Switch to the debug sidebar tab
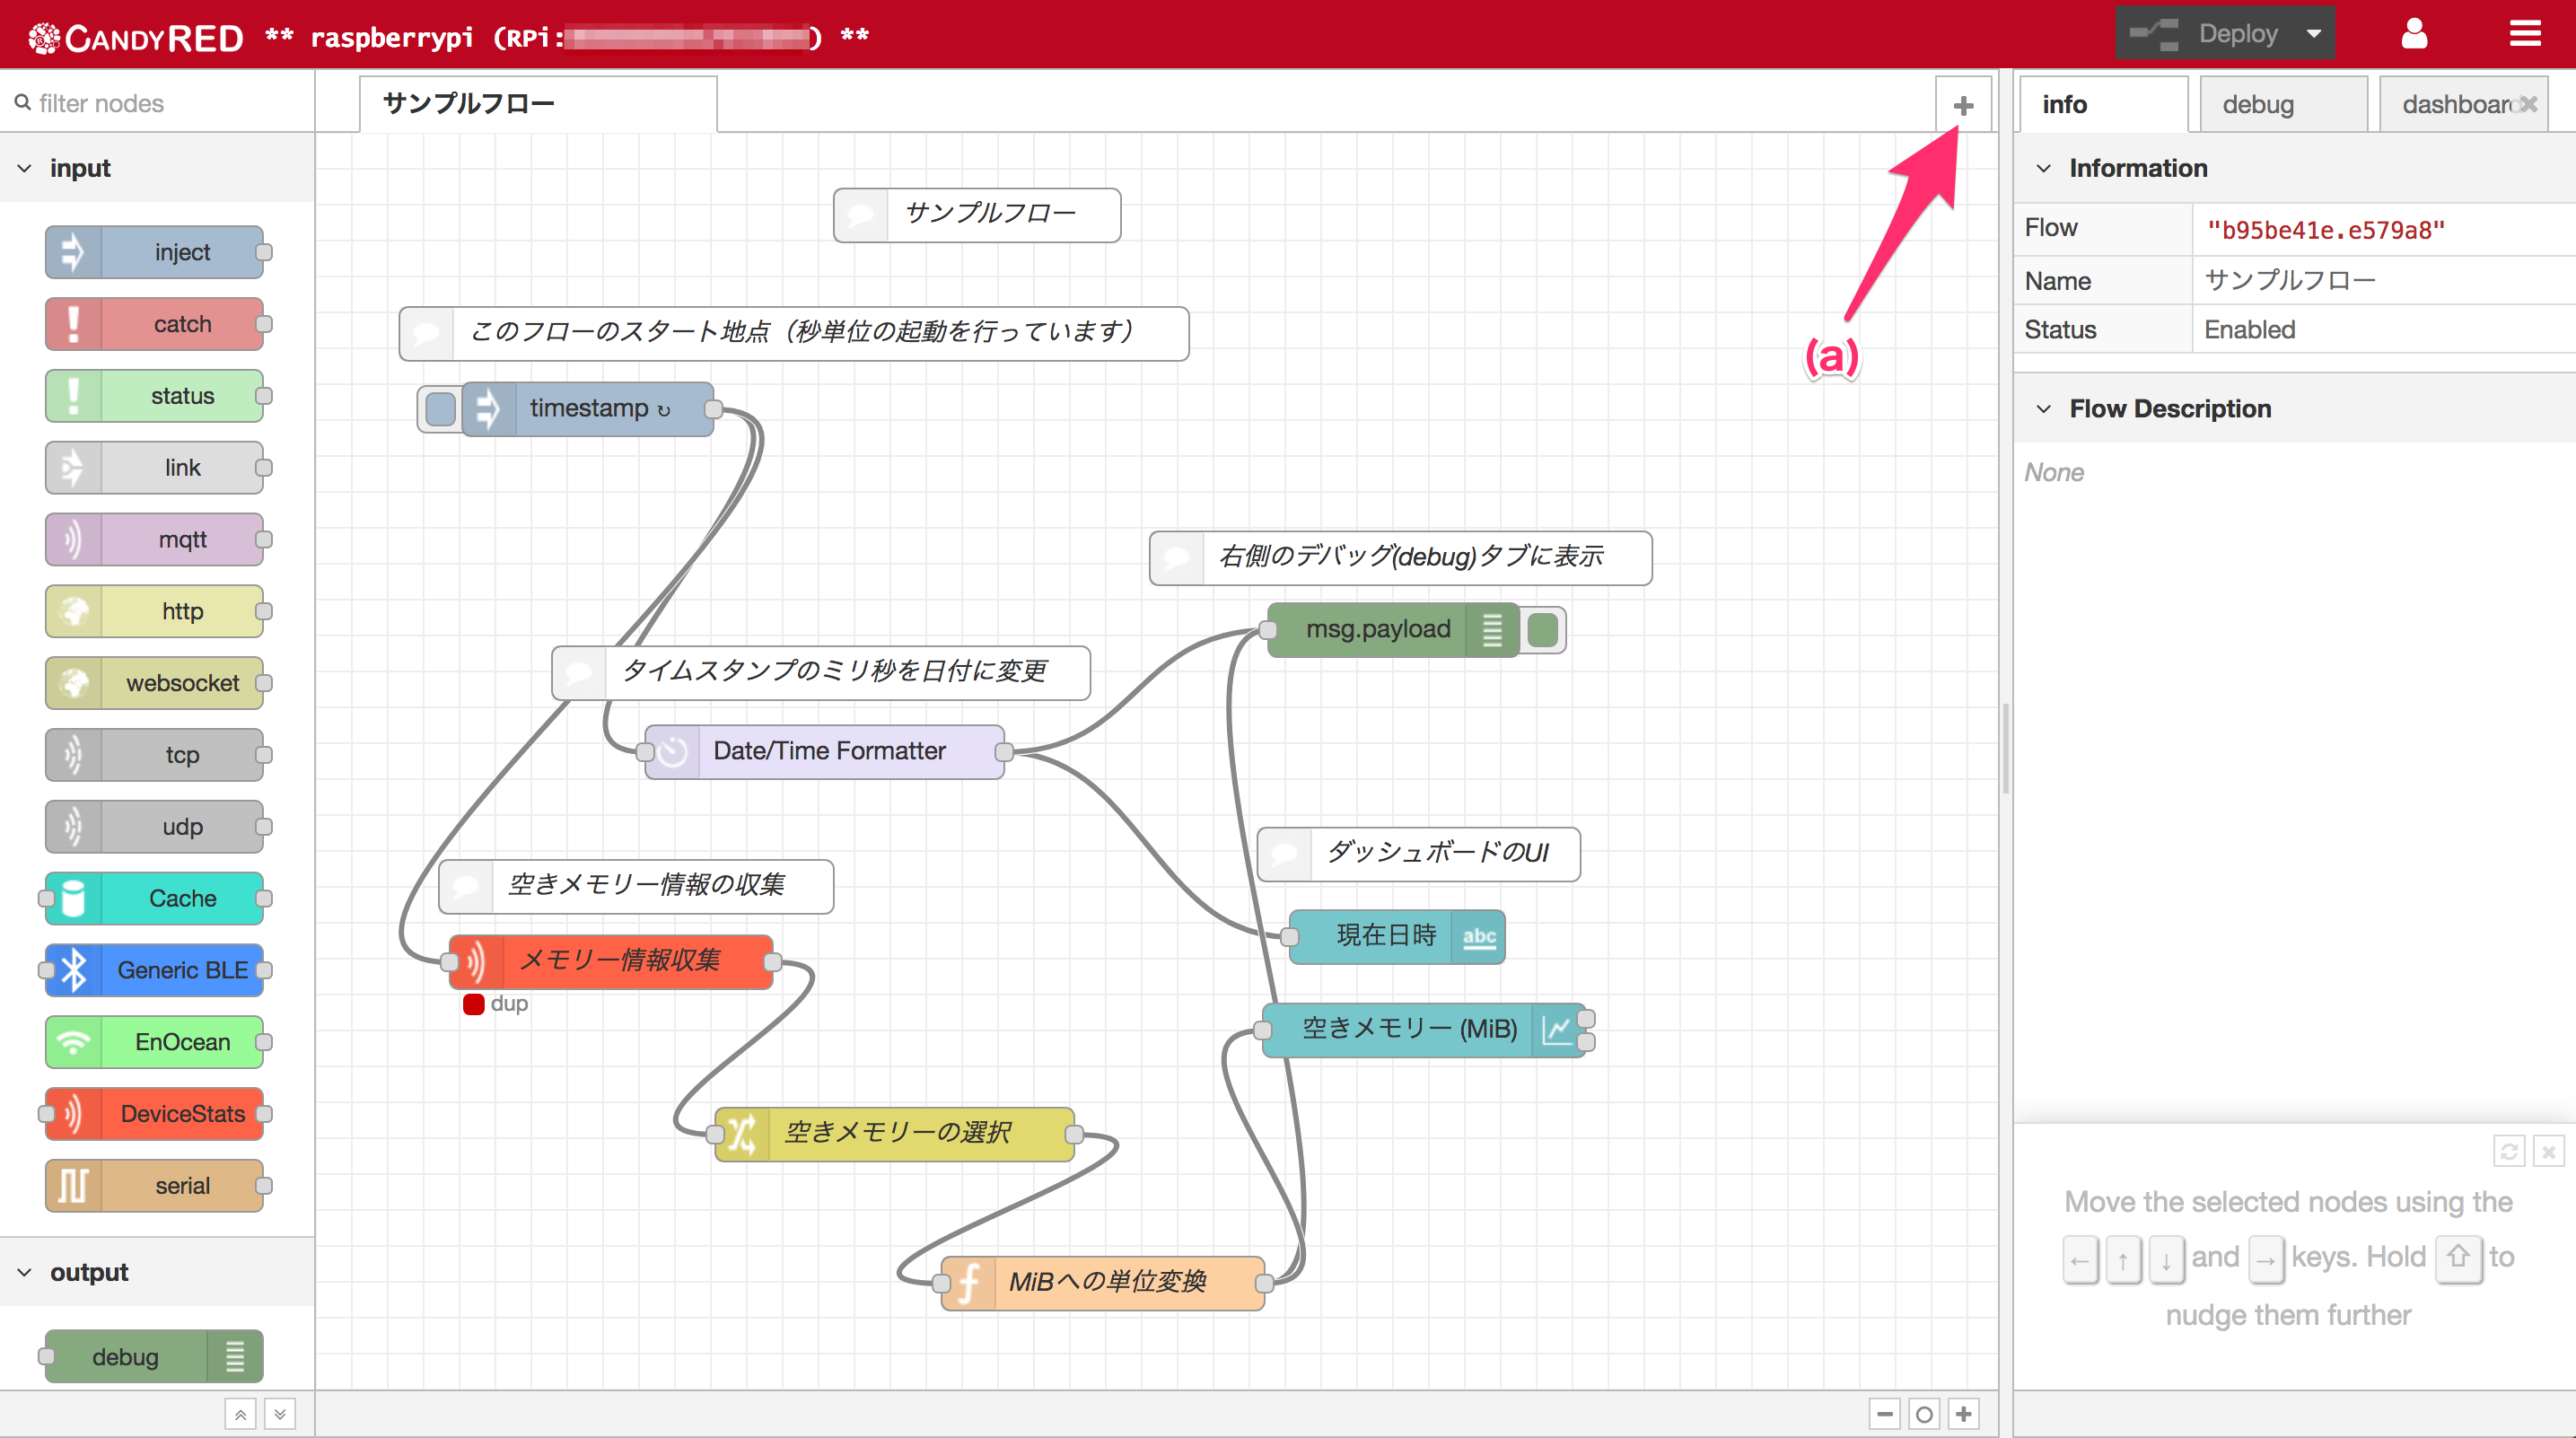2576x1438 pixels. (2284, 104)
